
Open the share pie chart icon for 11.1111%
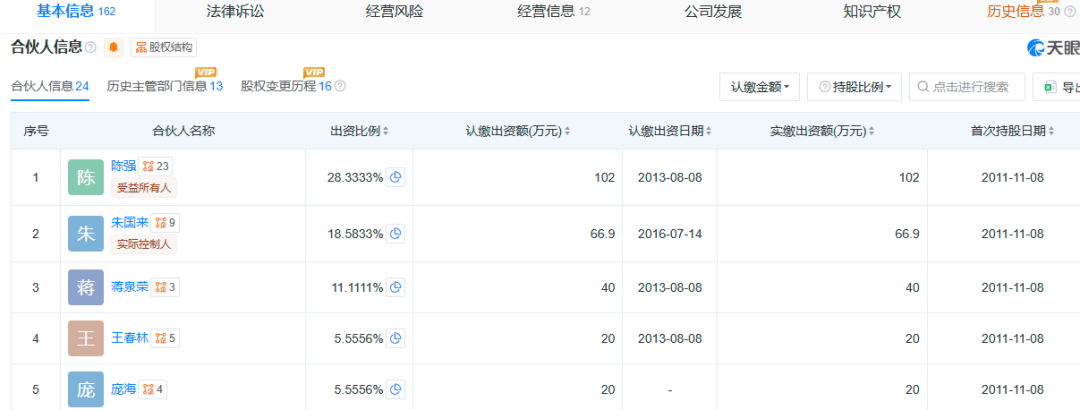[395, 287]
